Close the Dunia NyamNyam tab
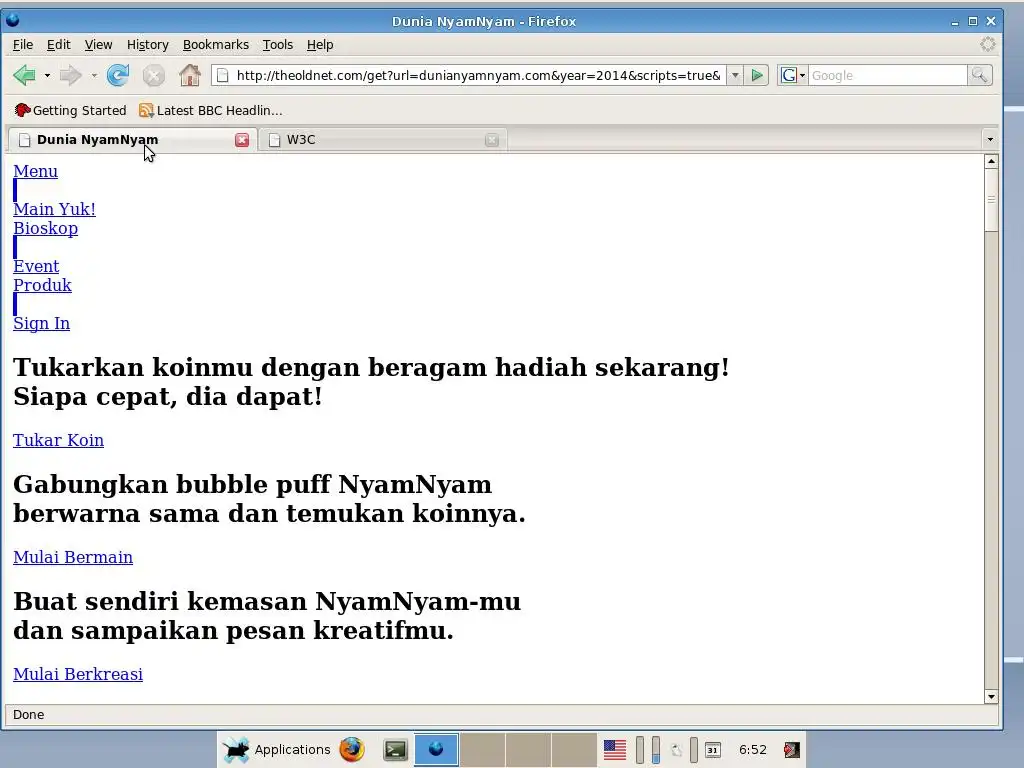Screen dimensions: 1024x768 pos(242,140)
